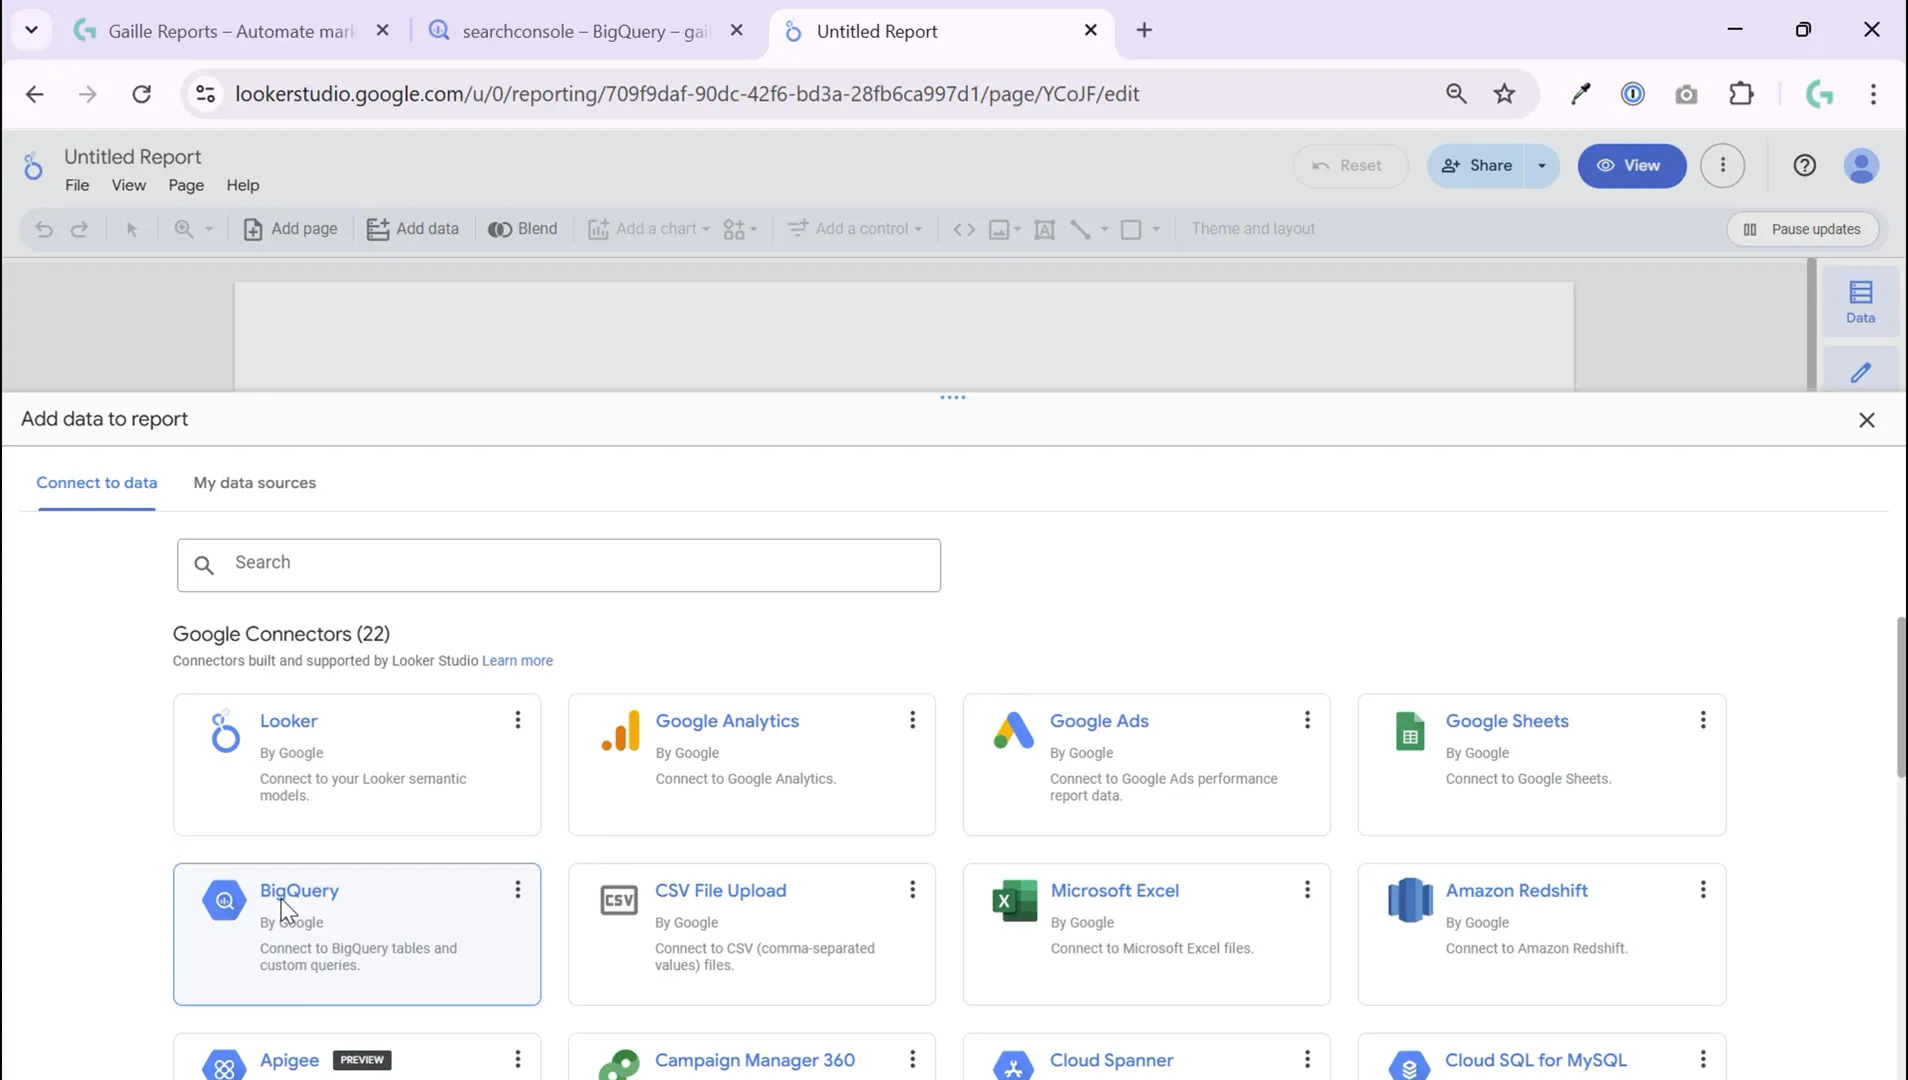Select the rectangle shape tool
Image resolution: width=1908 pixels, height=1080 pixels.
[x=1131, y=229]
